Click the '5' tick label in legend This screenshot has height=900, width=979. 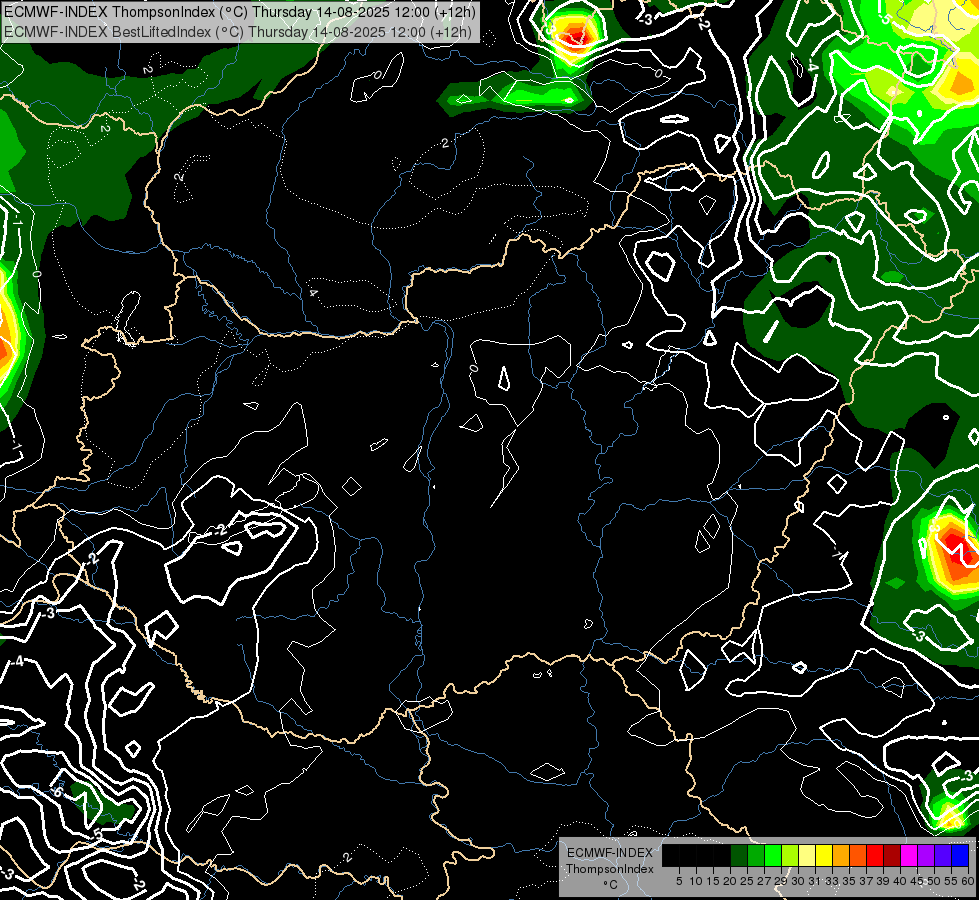[x=679, y=881]
